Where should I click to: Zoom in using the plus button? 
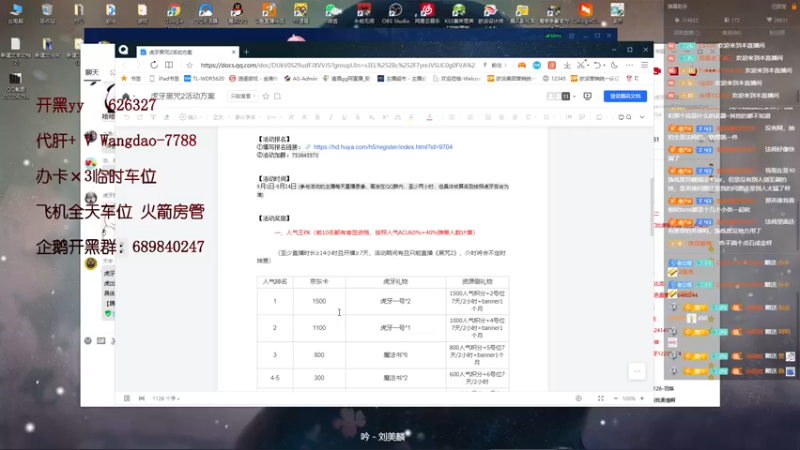click(x=642, y=398)
